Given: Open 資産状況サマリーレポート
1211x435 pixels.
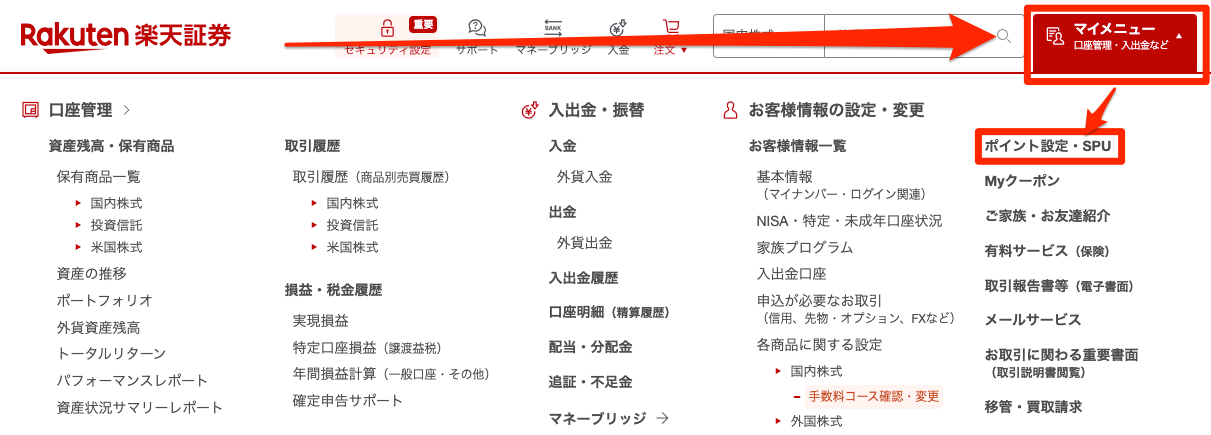Looking at the screenshot, I should [x=140, y=407].
